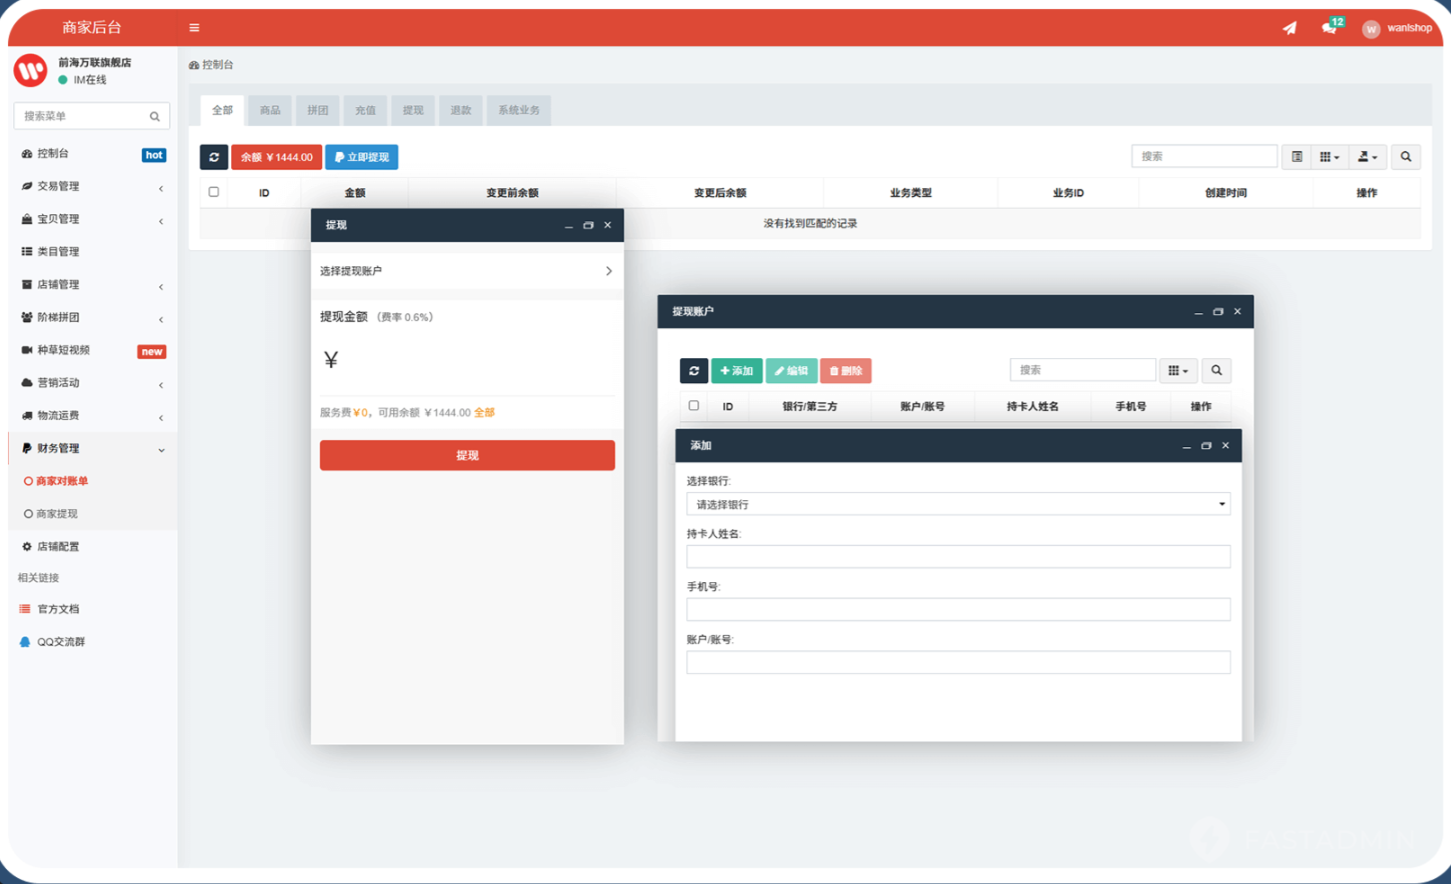Switch to the 充值 tab

pos(365,110)
